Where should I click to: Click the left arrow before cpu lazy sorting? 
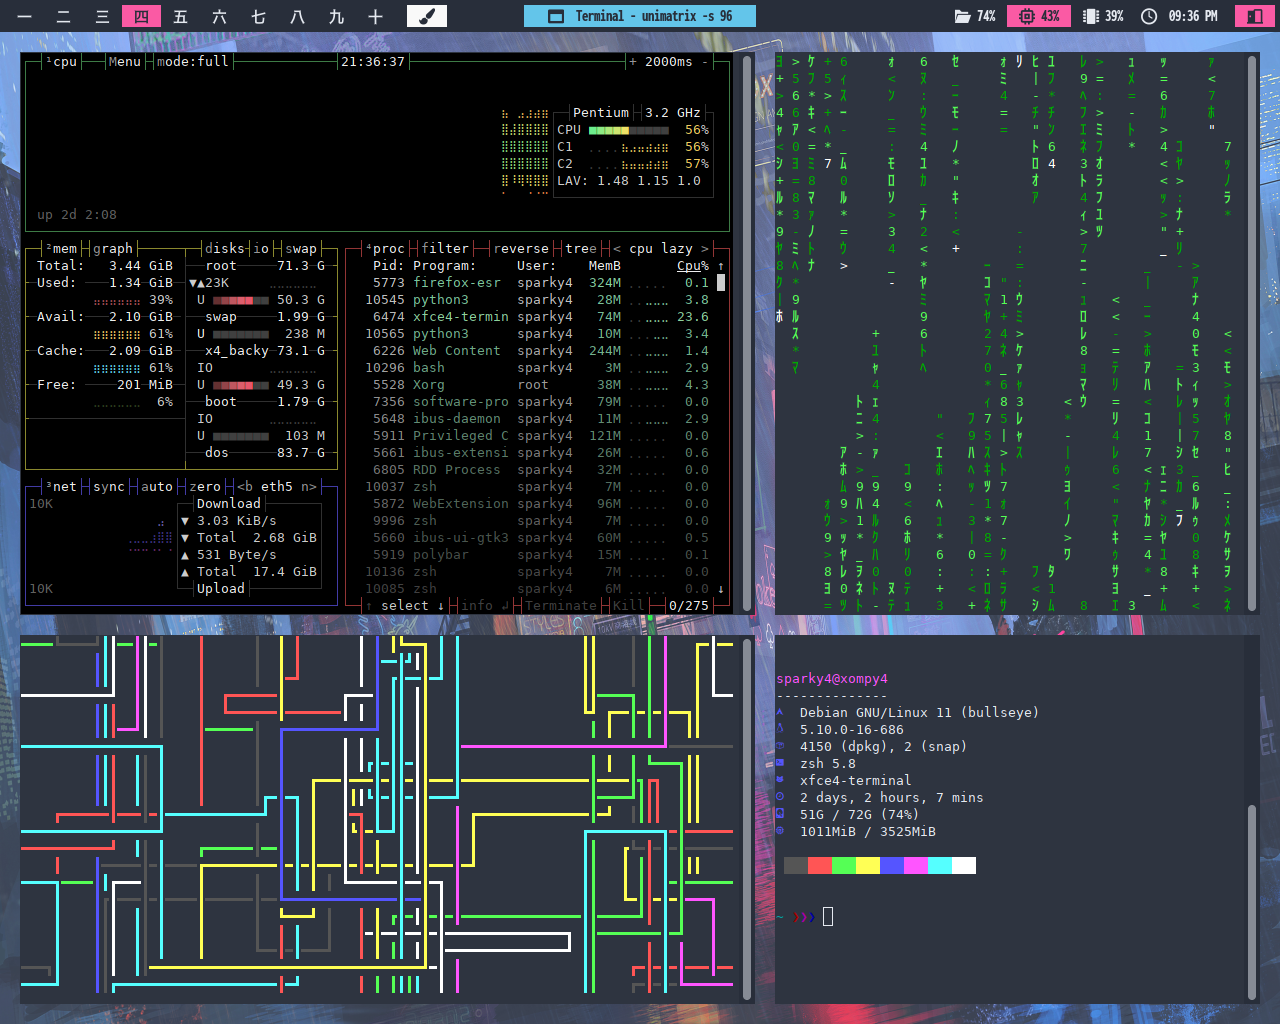click(x=617, y=249)
